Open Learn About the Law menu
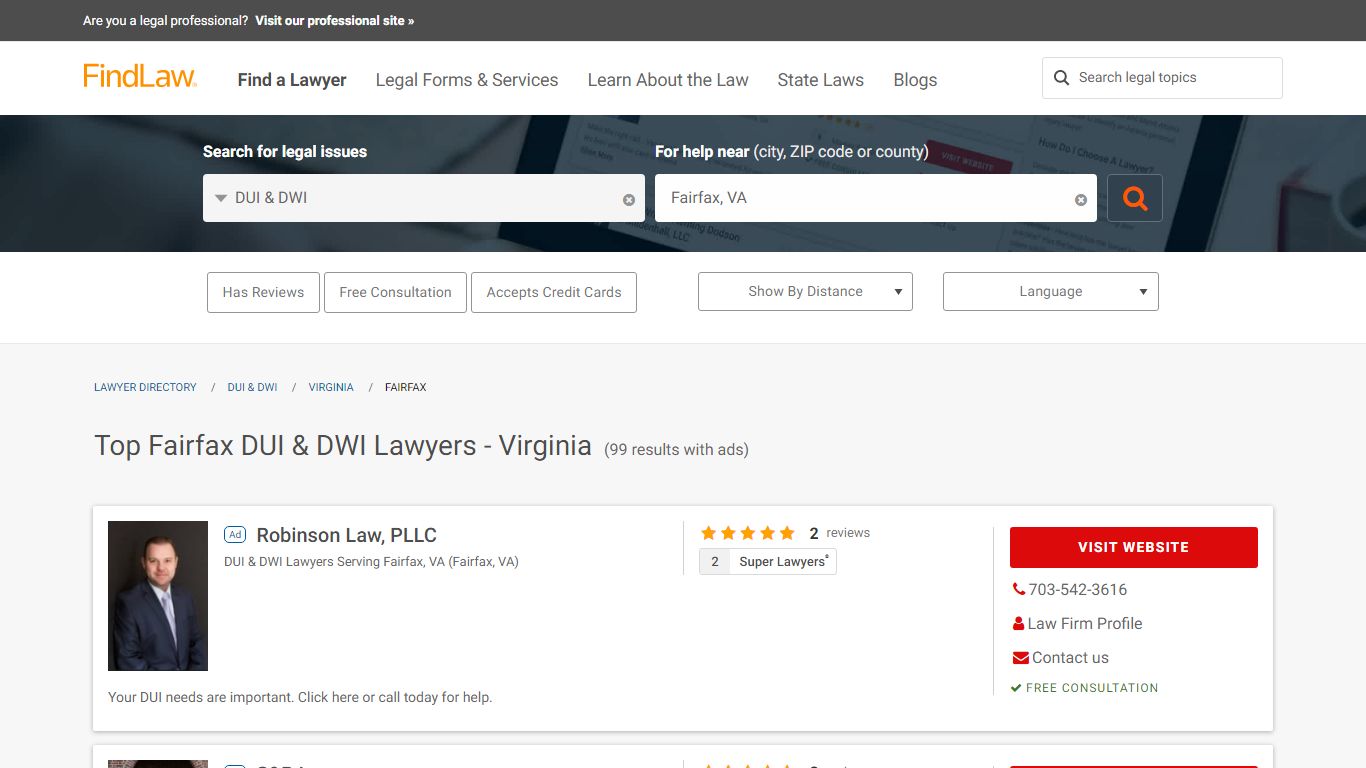1366x768 pixels. point(668,80)
